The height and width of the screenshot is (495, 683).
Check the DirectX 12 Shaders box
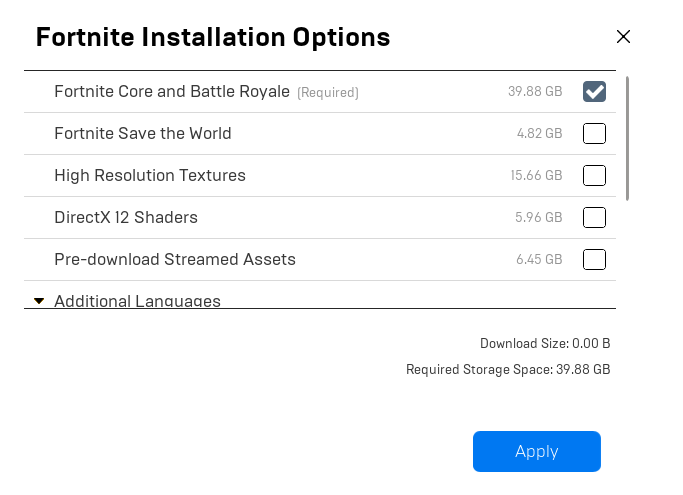594,218
